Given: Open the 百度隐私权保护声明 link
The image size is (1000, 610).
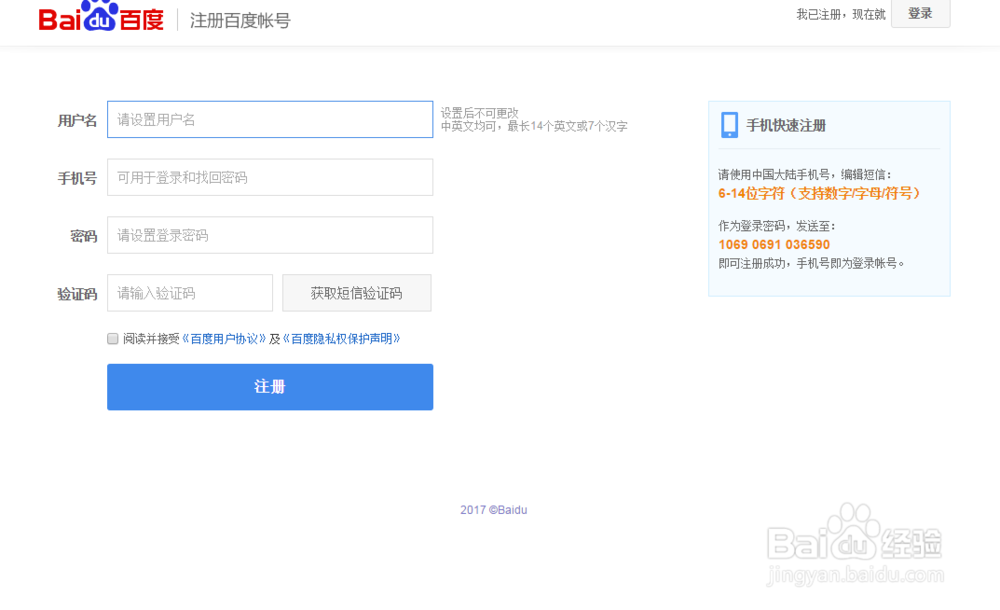Looking at the screenshot, I should click(341, 339).
